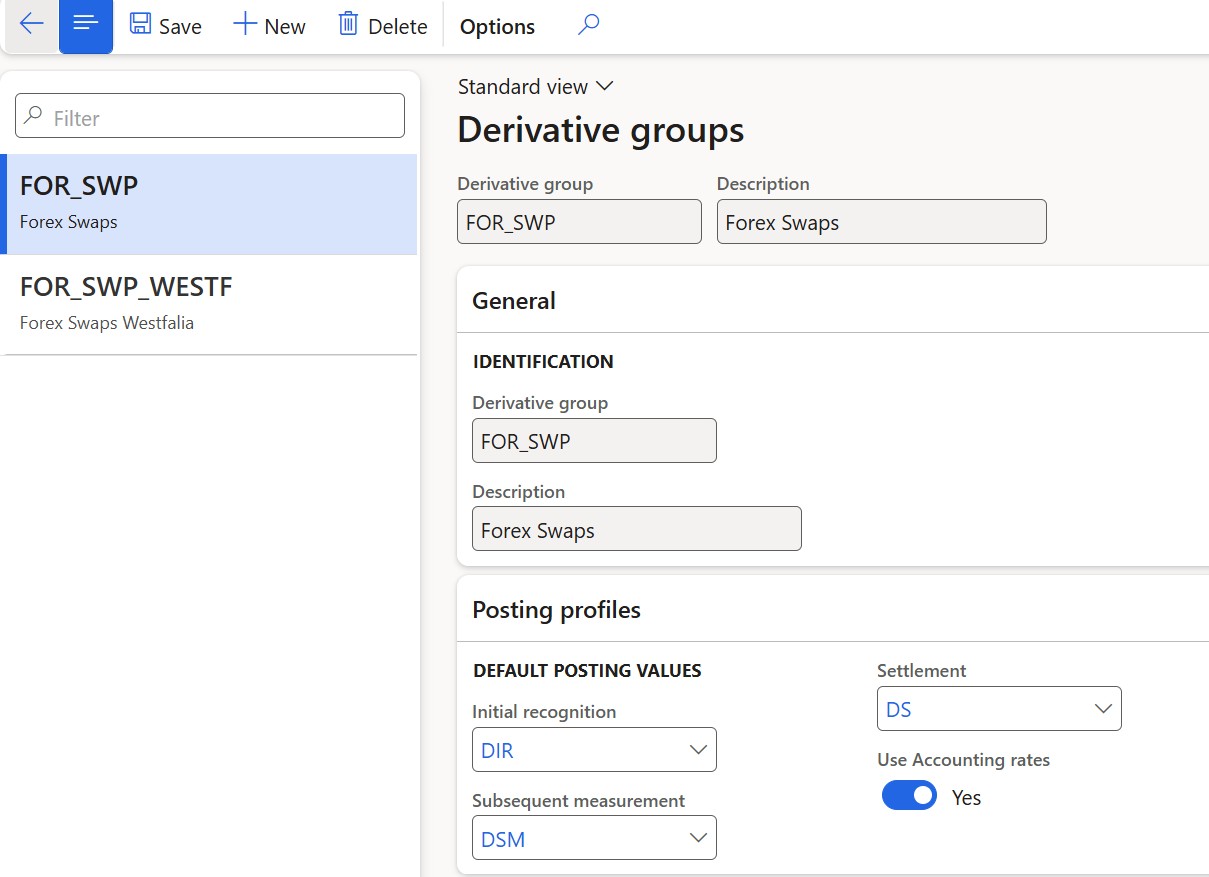The image size is (1209, 877).
Task: Open the Settlement dropdown arrow
Action: [x=1103, y=709]
